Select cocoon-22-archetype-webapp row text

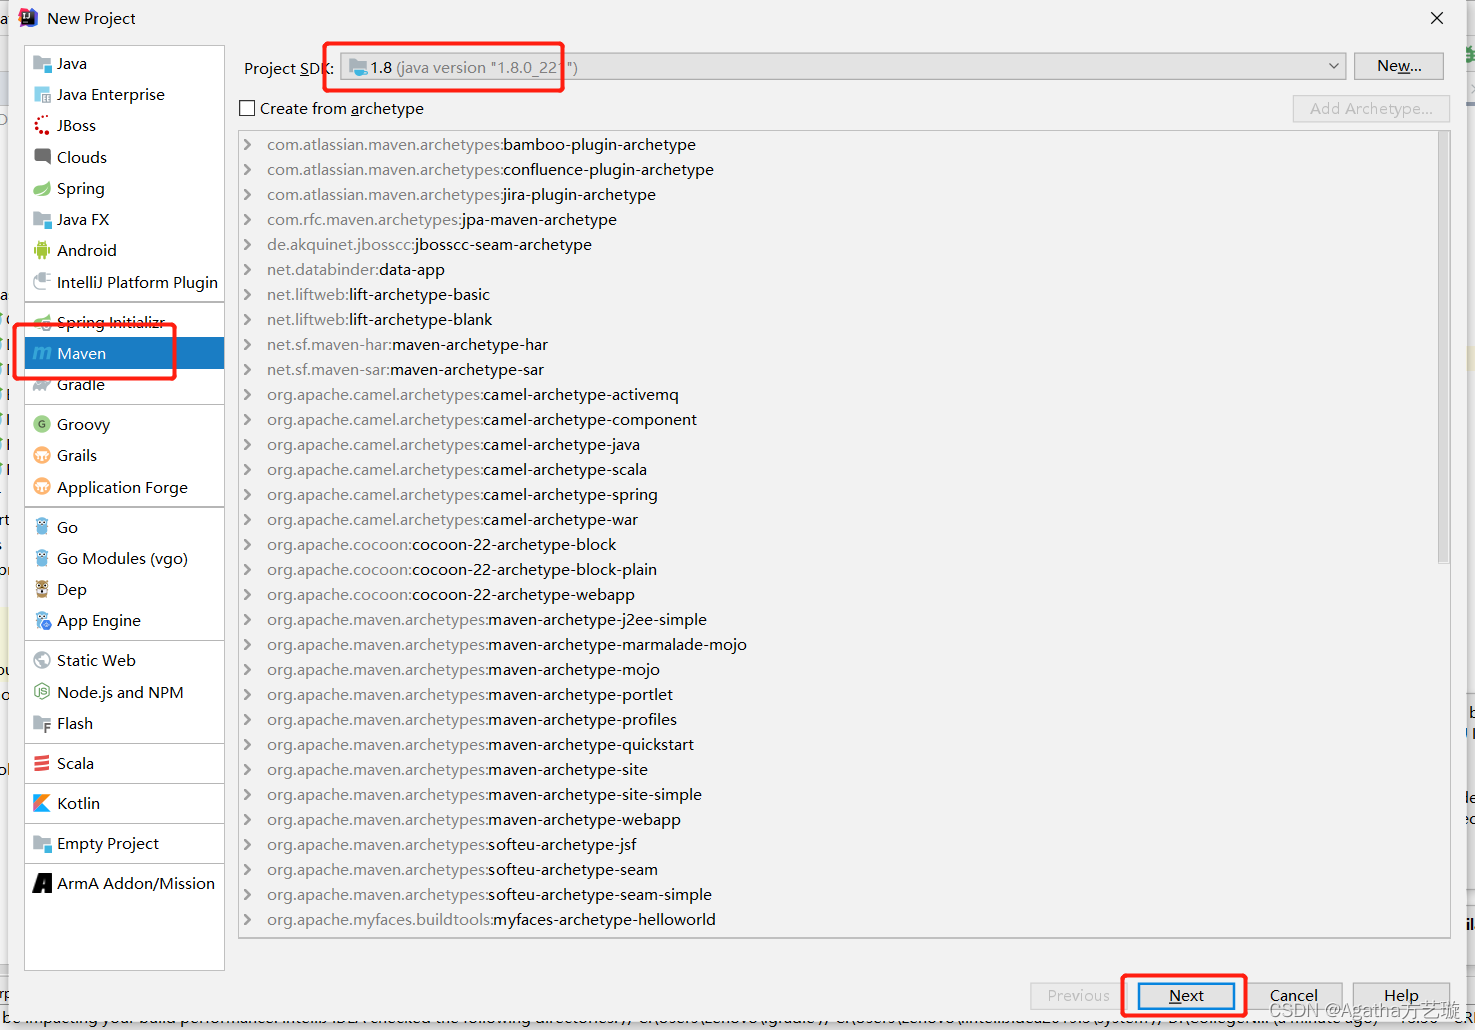[451, 595]
